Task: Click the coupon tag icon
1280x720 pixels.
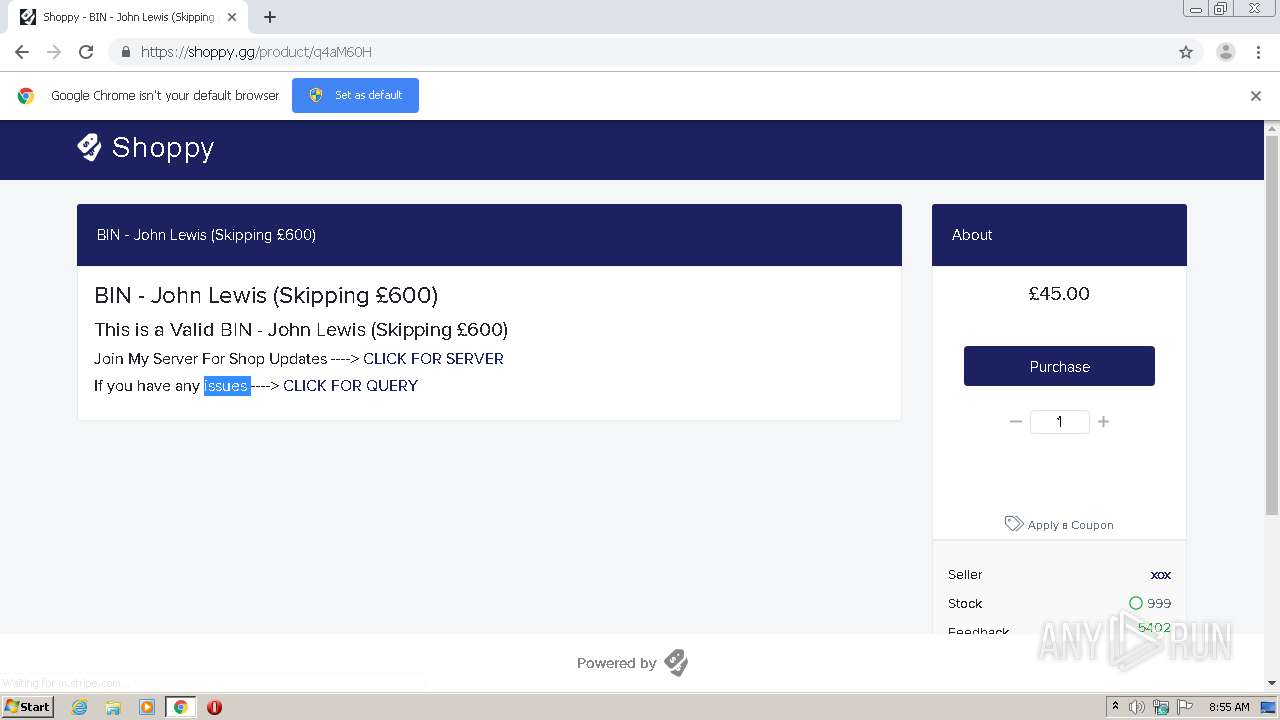Action: pos(1014,524)
